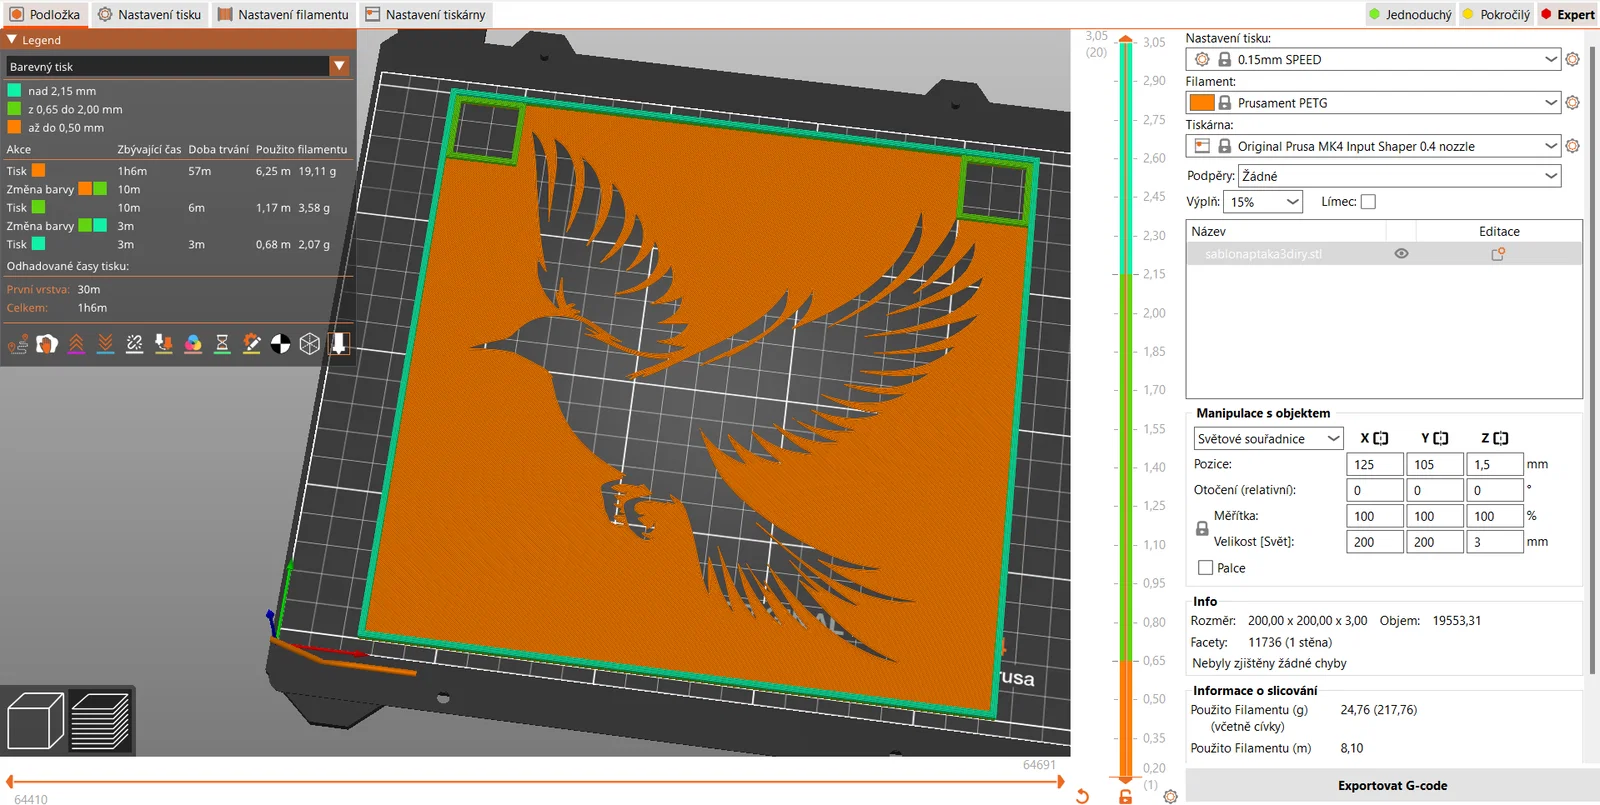Click the layer slider reset arrow icon
The height and width of the screenshot is (805, 1600).
pyautogui.click(x=1082, y=796)
